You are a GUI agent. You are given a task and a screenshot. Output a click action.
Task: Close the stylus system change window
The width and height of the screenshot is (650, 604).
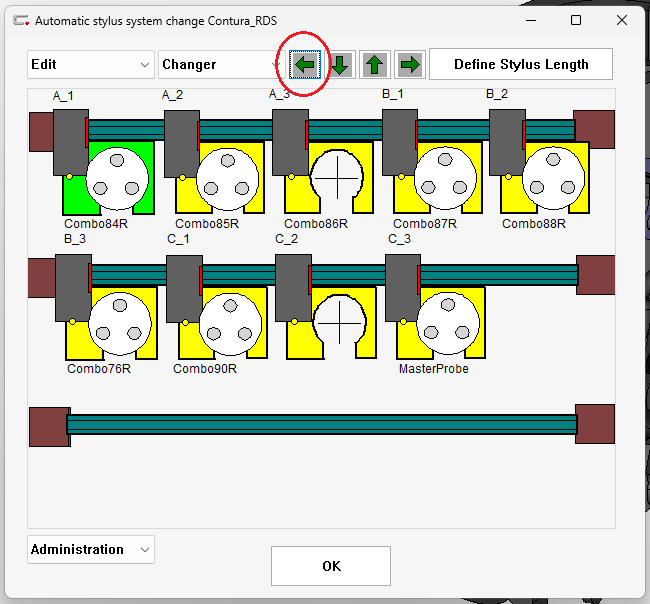tap(622, 20)
